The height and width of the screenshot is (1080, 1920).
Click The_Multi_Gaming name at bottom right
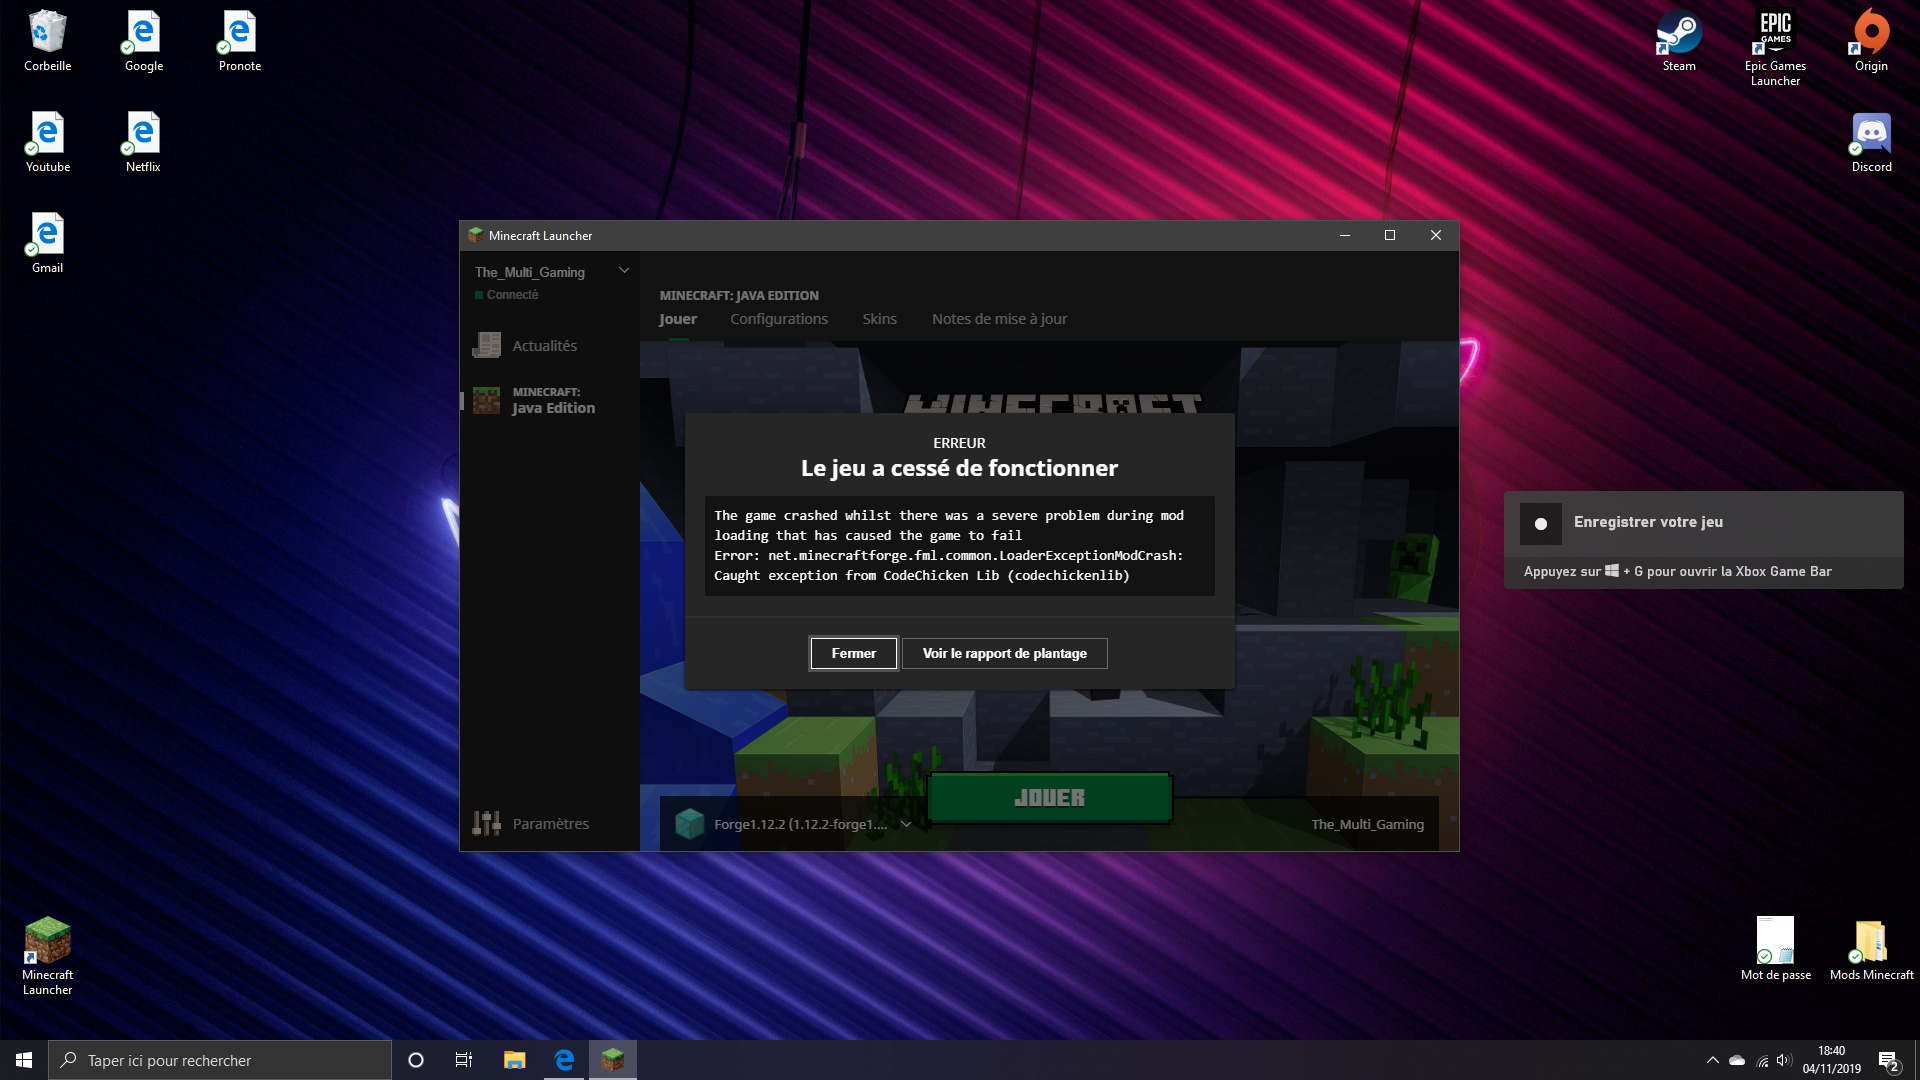pos(1367,824)
